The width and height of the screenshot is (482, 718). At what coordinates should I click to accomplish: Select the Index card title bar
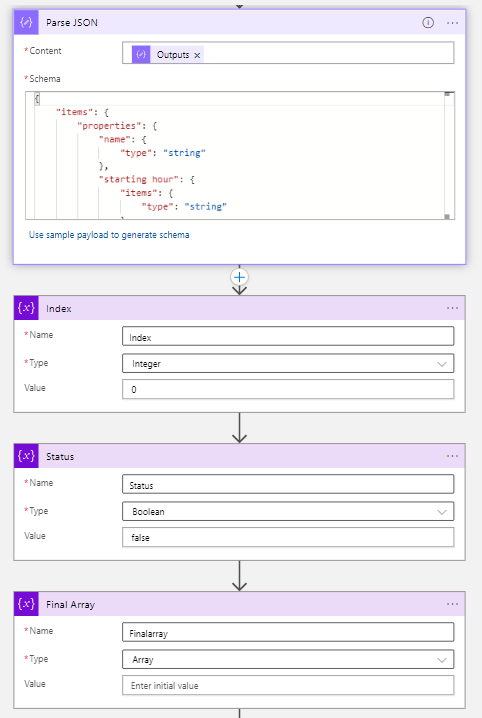coord(239,308)
